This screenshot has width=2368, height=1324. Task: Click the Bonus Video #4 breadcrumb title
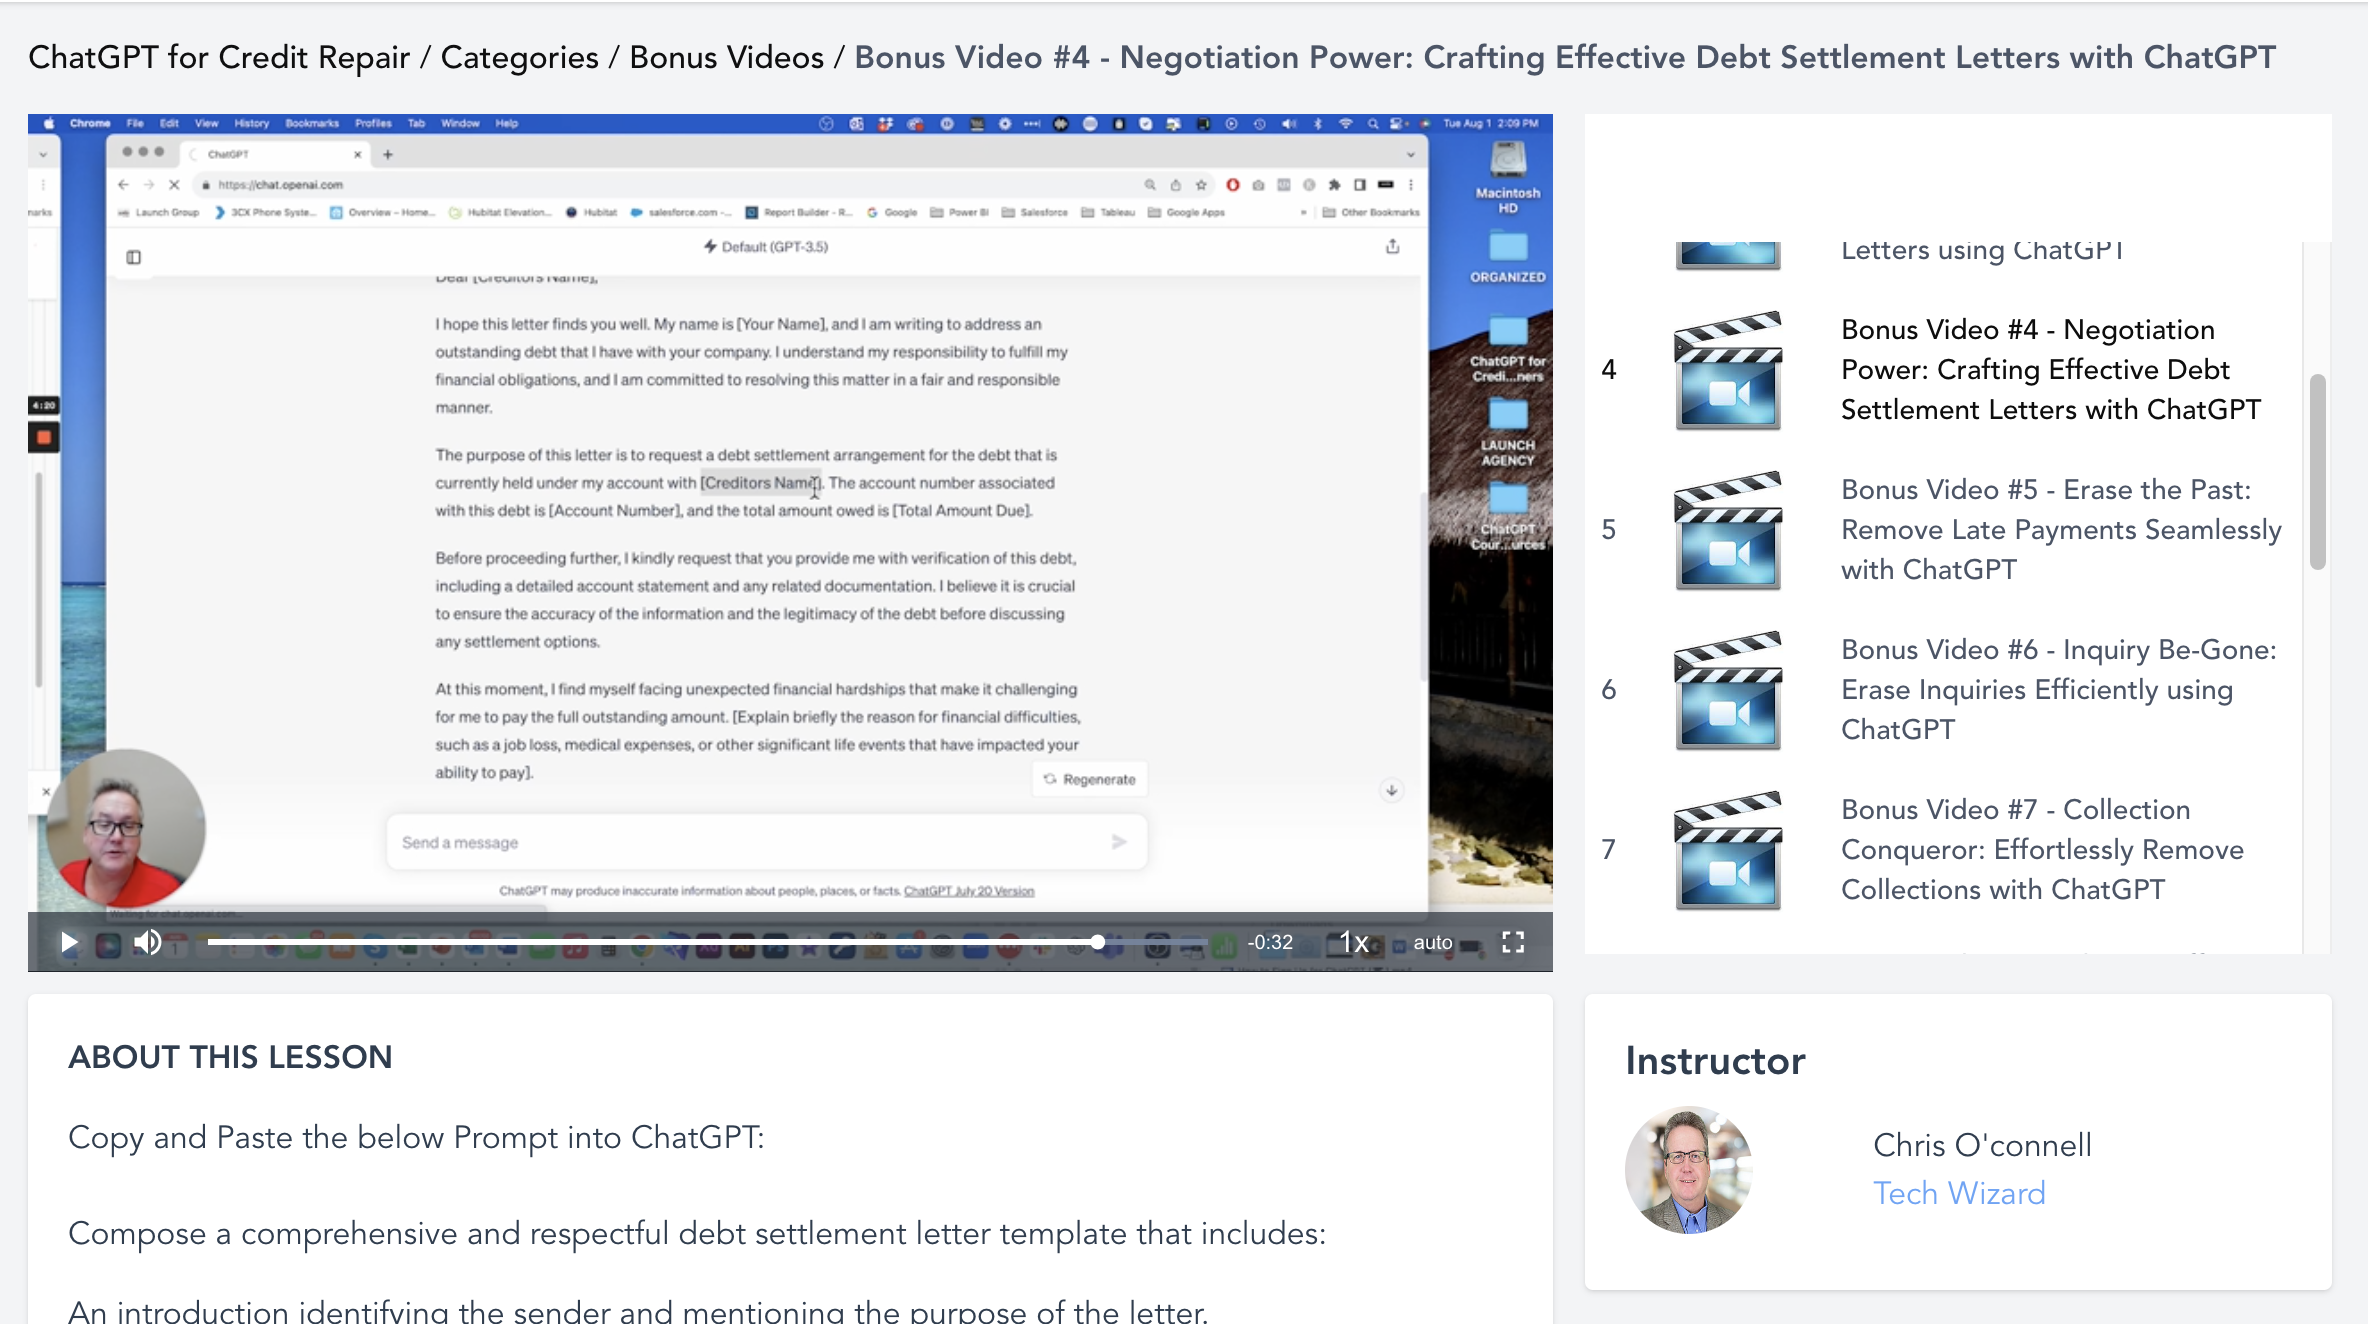tap(1565, 57)
